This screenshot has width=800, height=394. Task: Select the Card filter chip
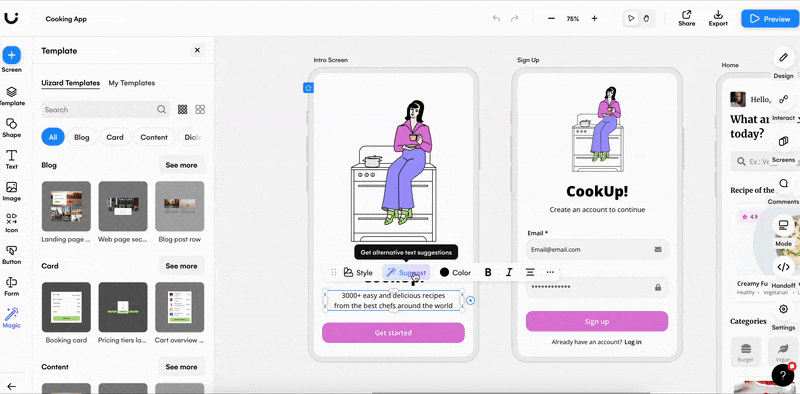115,137
